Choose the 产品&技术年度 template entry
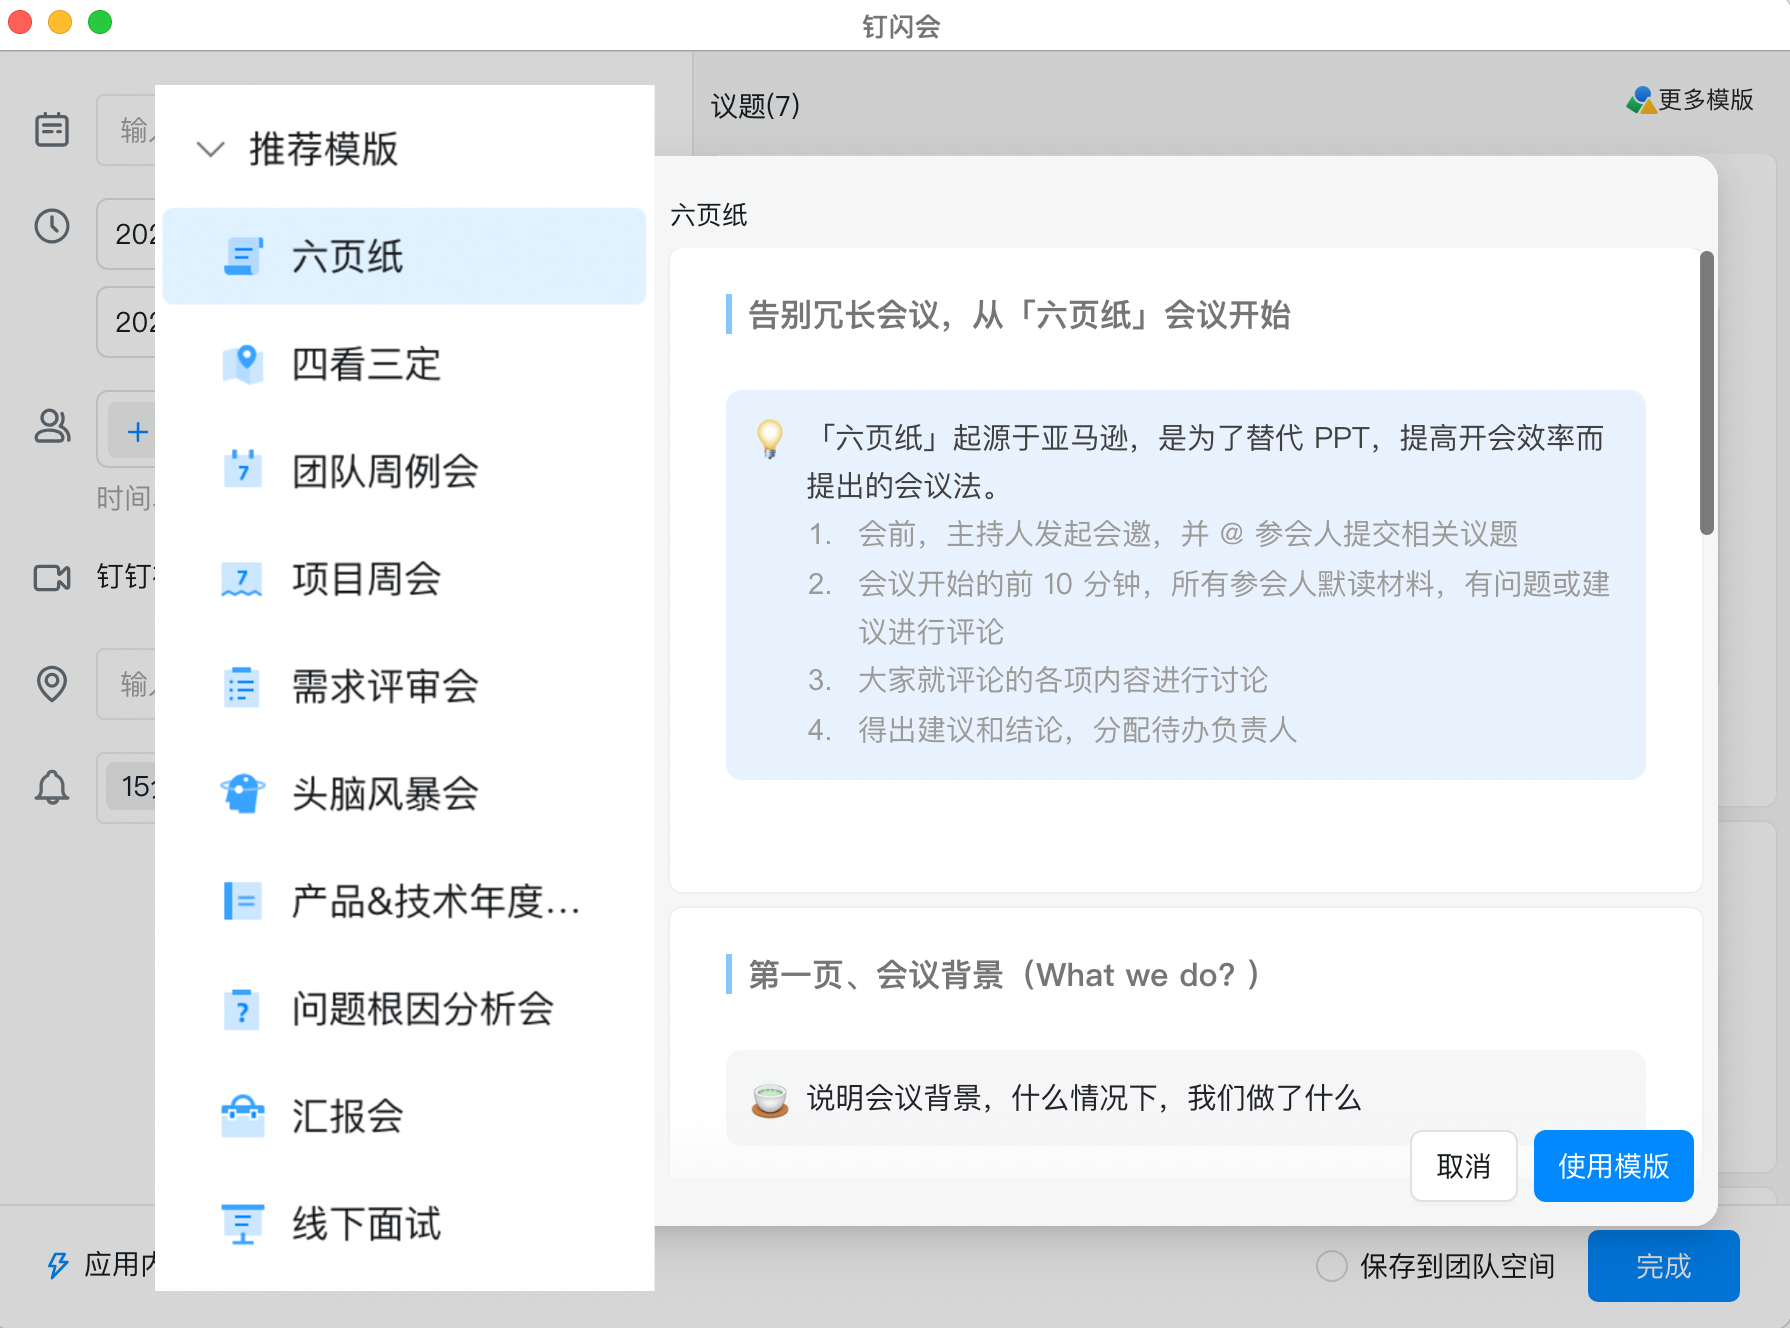 click(x=404, y=901)
